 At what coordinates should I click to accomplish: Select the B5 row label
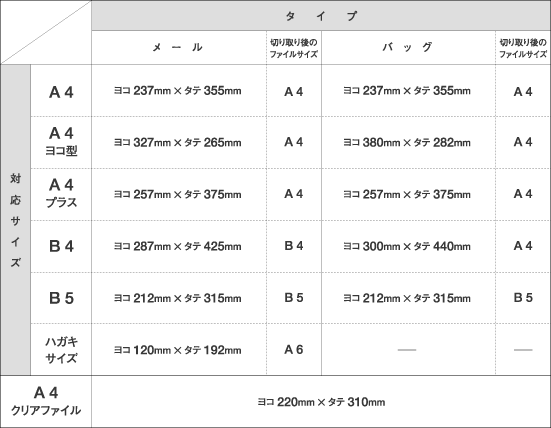coord(61,298)
